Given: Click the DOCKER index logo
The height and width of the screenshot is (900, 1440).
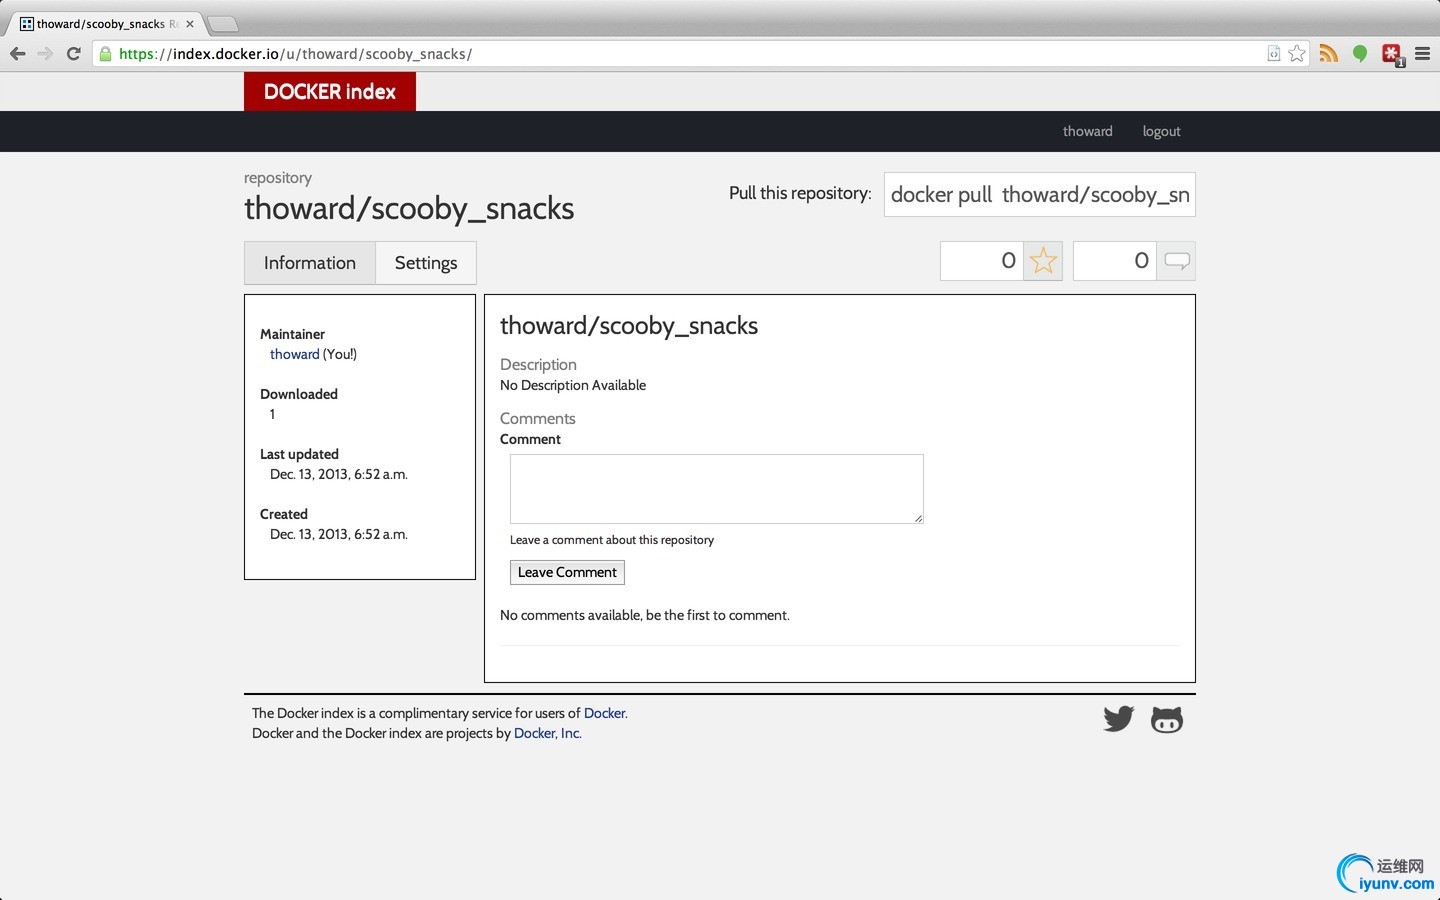Looking at the screenshot, I should (330, 91).
